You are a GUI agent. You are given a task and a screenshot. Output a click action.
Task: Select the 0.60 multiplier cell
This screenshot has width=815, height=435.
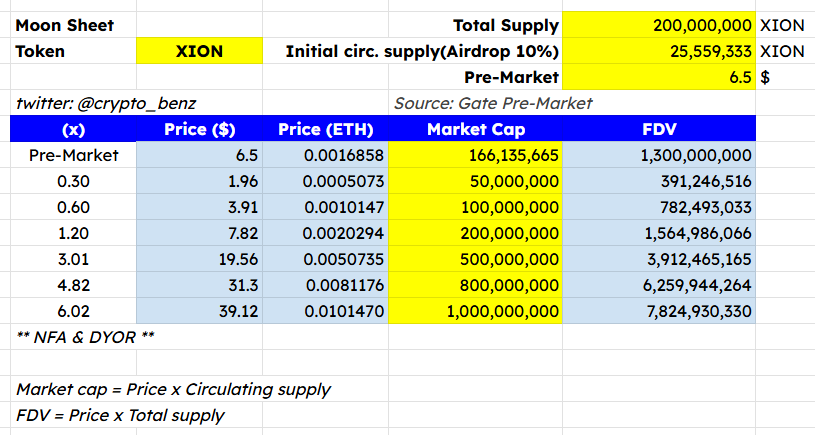[73, 207]
